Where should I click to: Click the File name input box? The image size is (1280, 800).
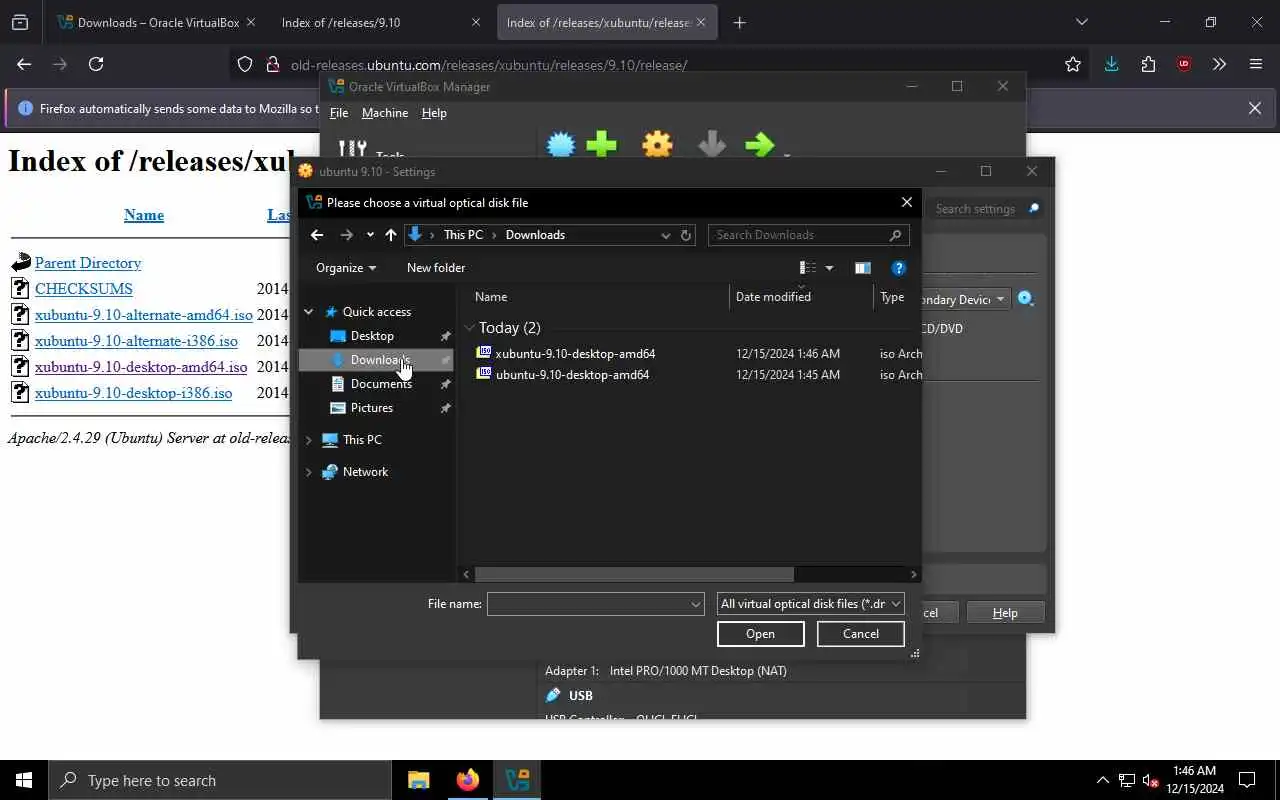pos(595,604)
